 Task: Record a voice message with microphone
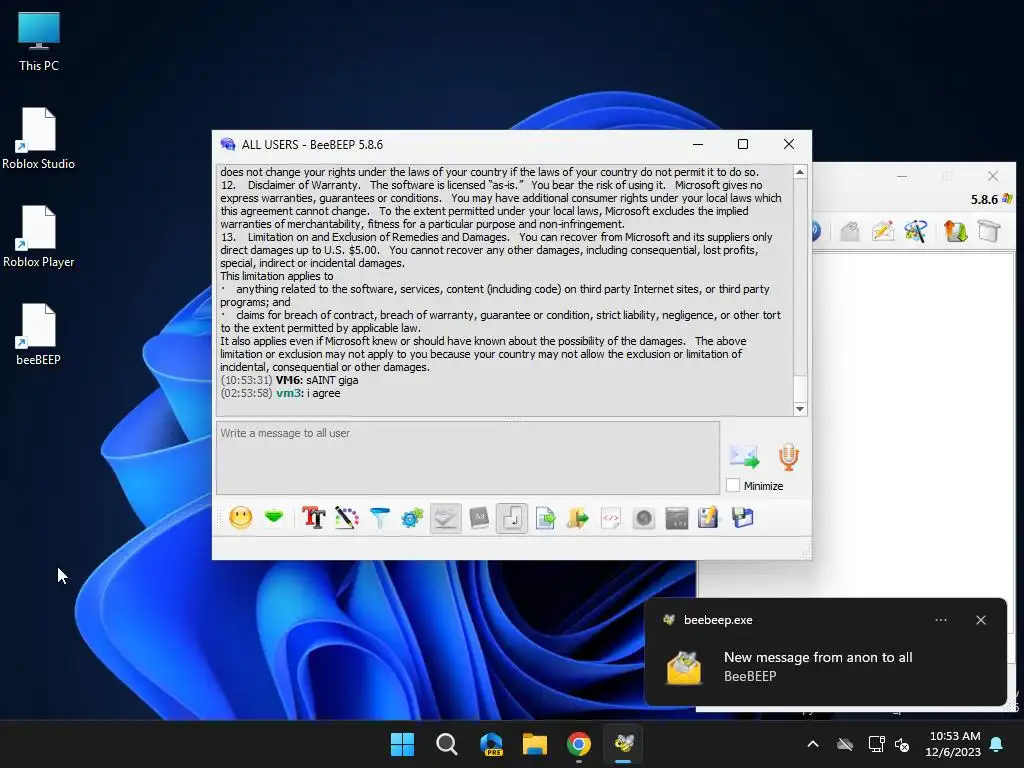point(788,456)
